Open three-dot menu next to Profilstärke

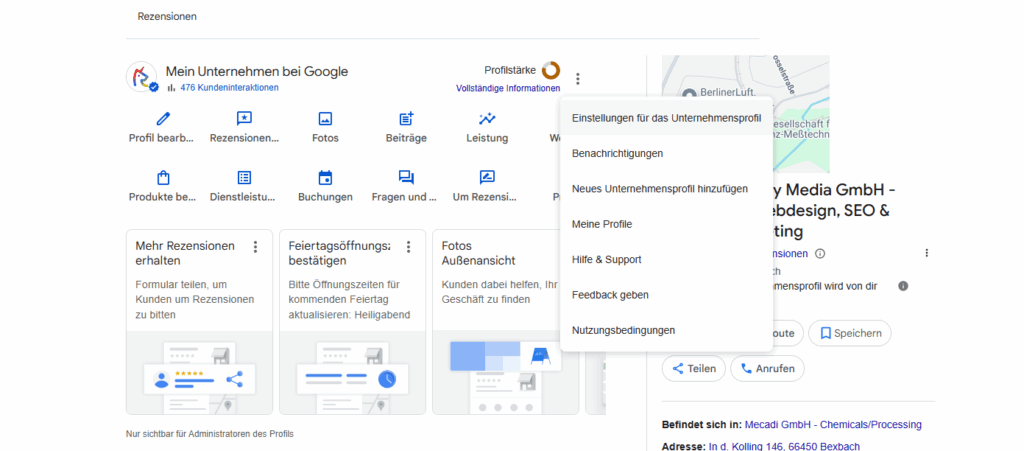578,78
